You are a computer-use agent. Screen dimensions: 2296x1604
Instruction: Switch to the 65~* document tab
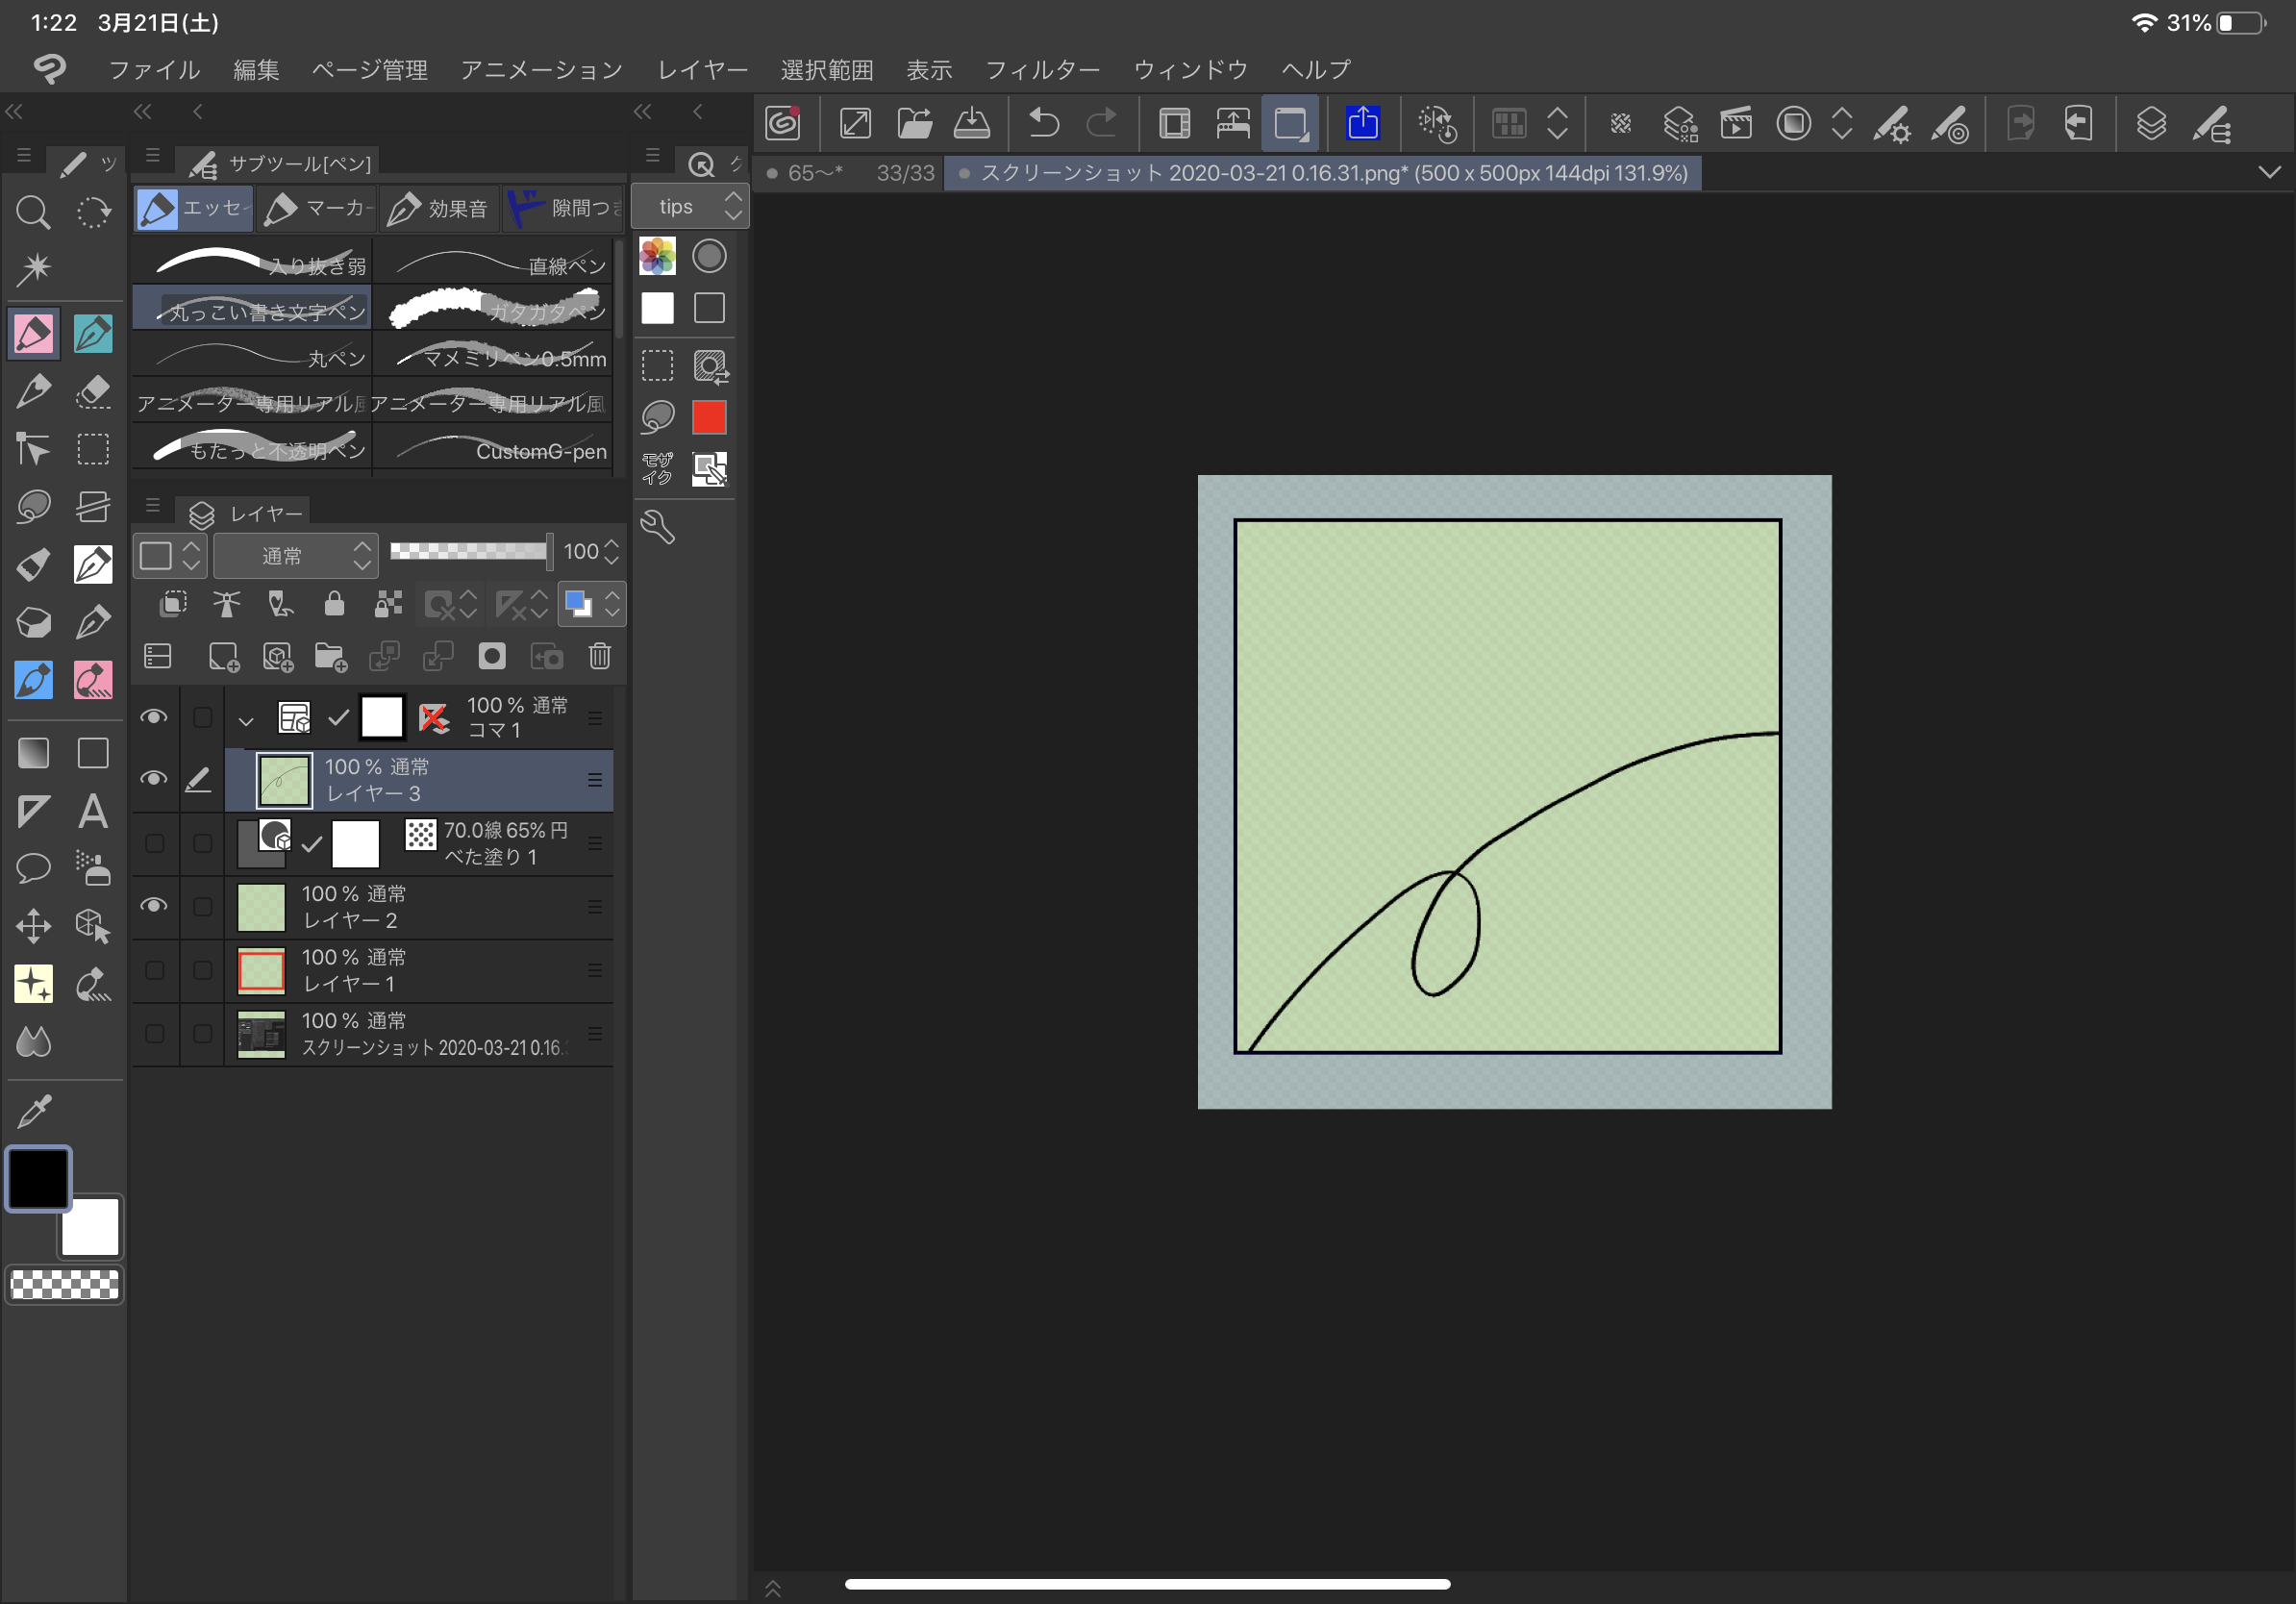click(x=814, y=173)
